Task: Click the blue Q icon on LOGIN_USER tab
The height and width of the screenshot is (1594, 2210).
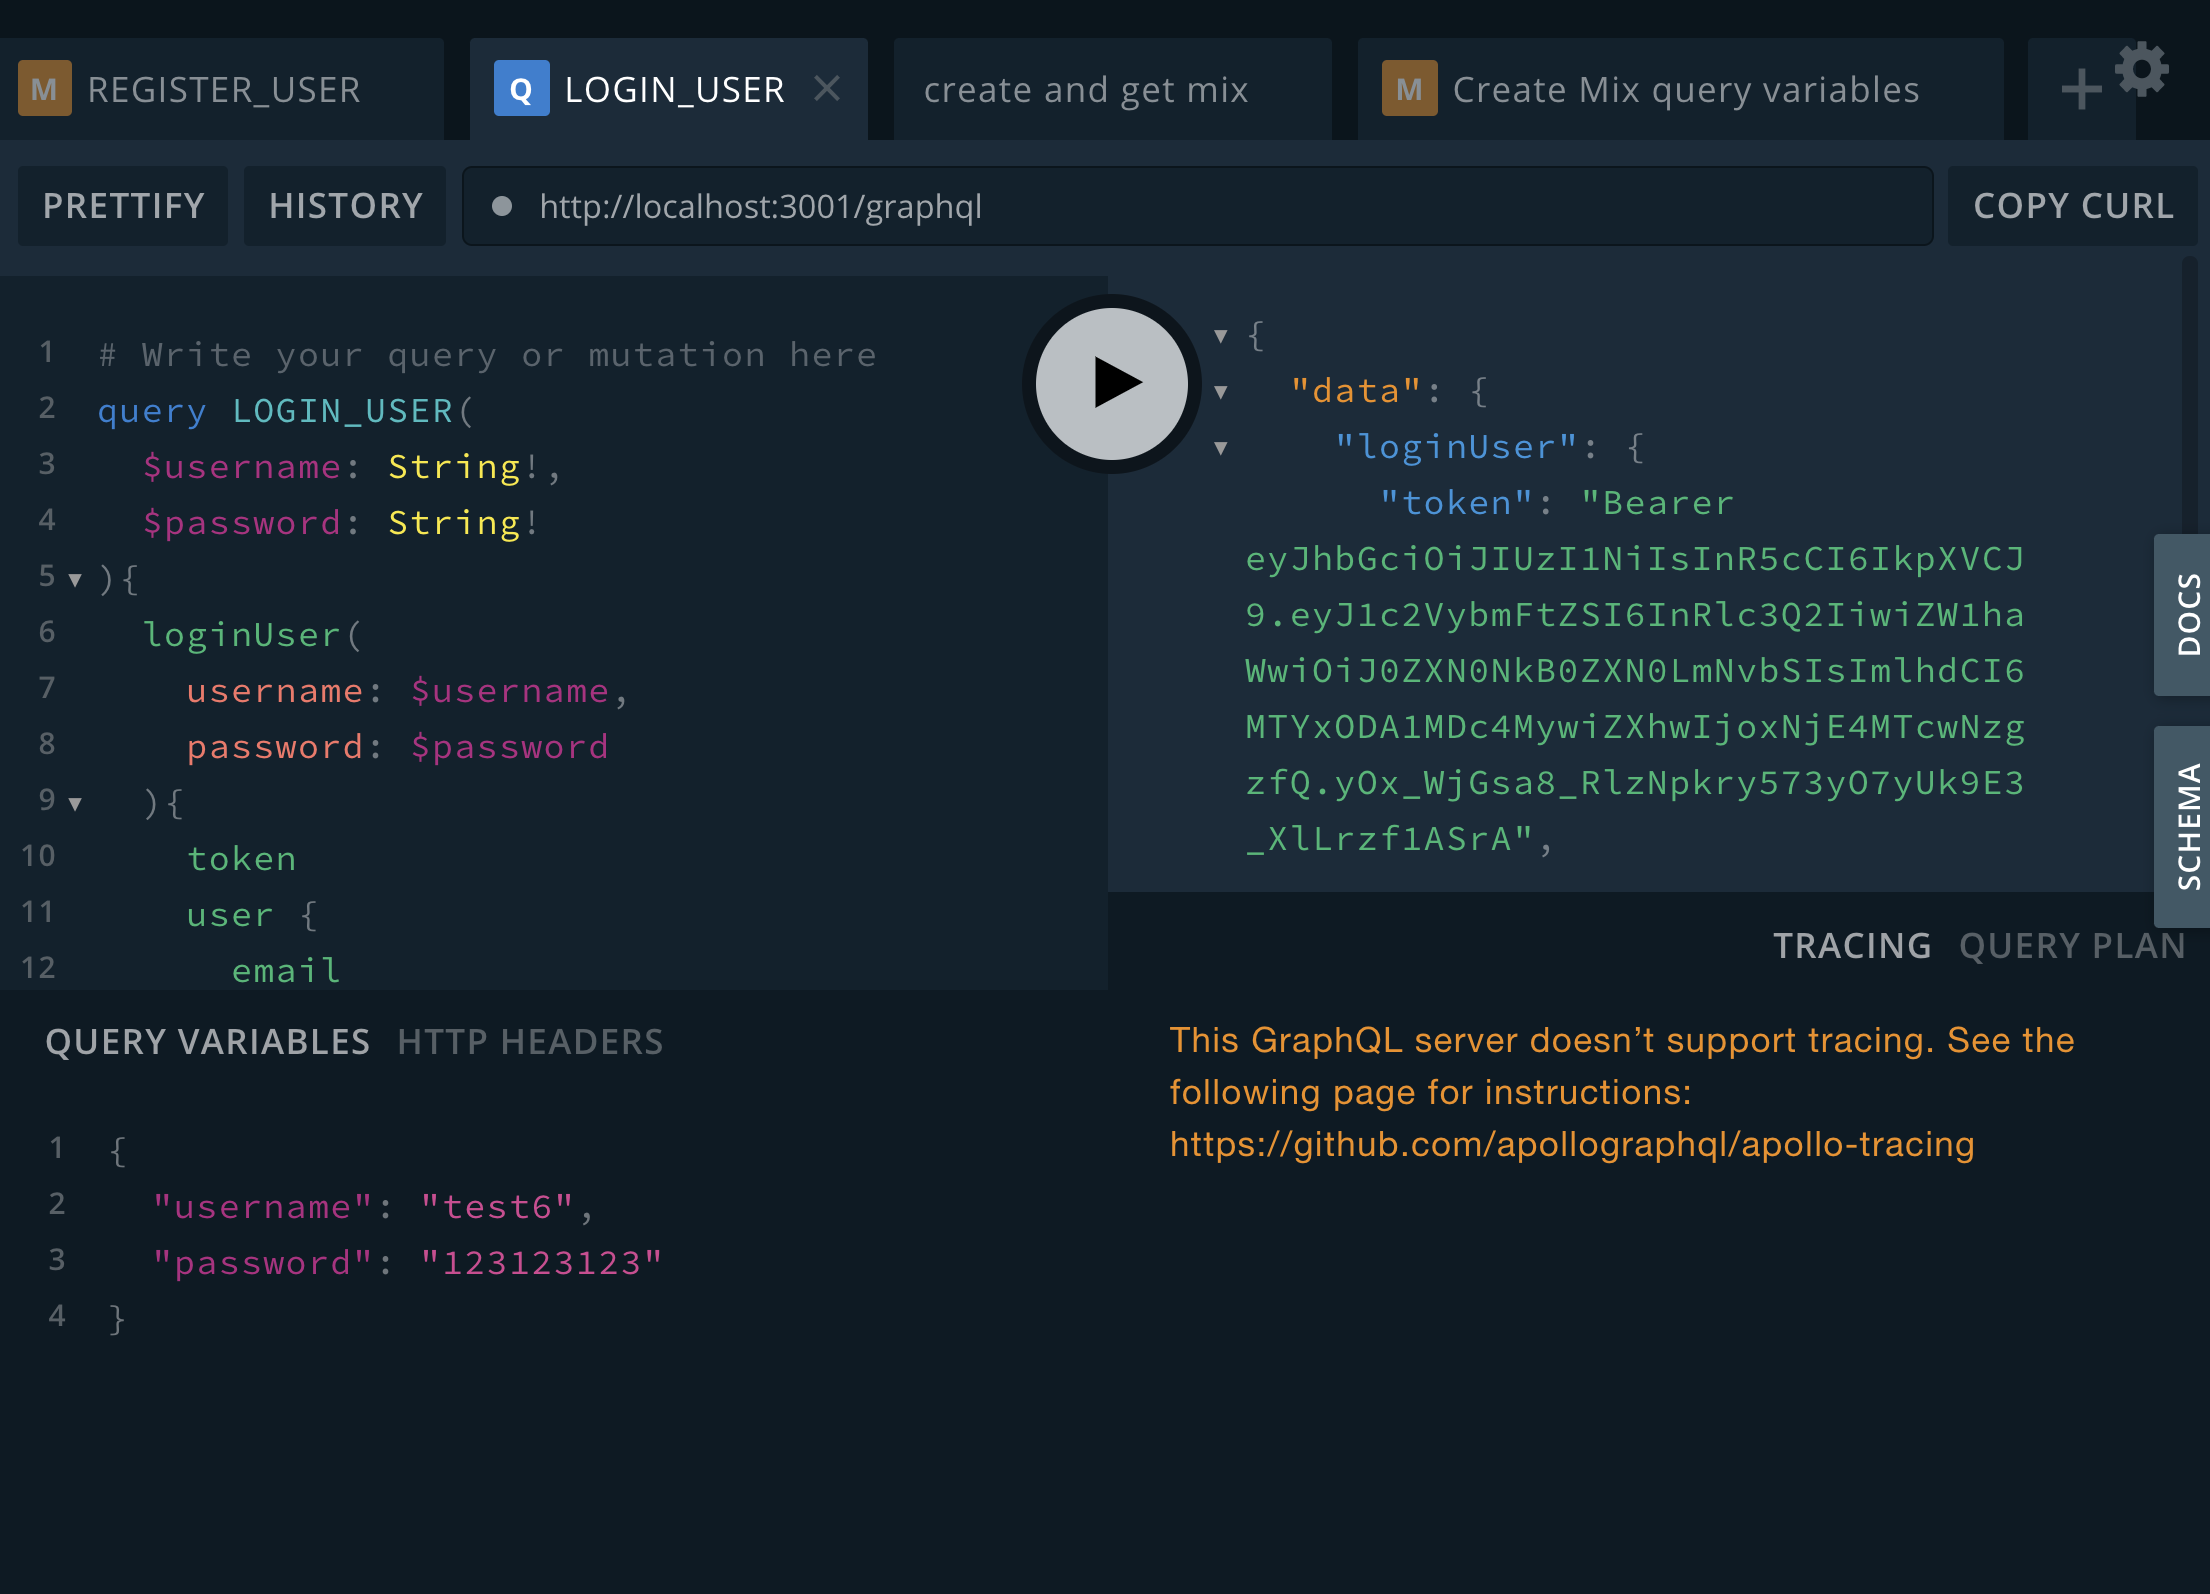Action: point(521,89)
